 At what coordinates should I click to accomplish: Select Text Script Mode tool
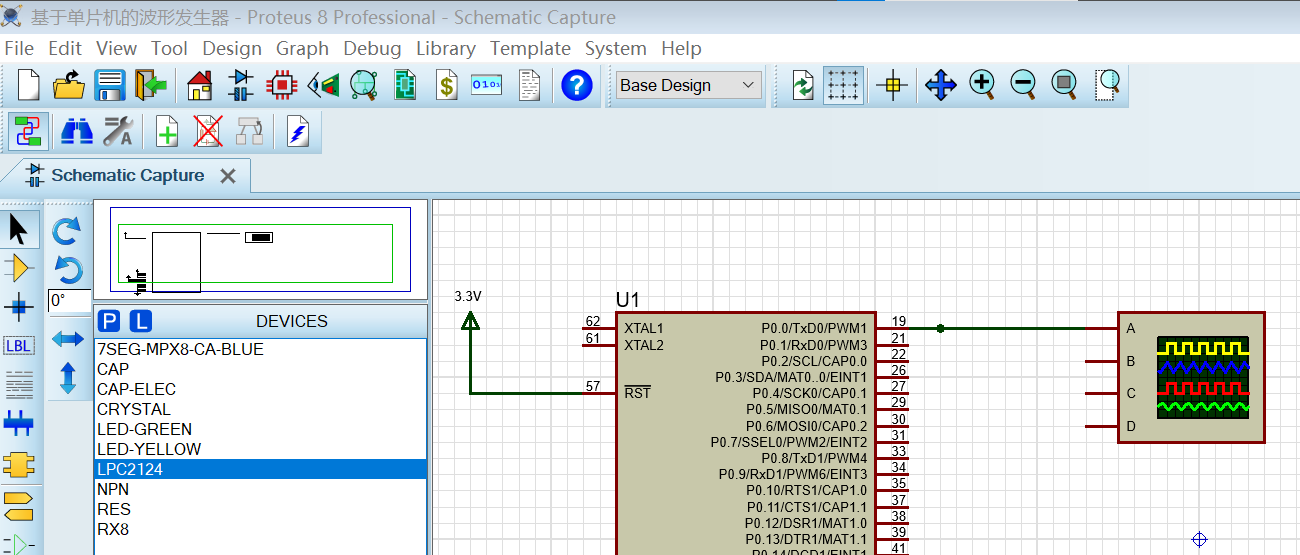coord(19,384)
